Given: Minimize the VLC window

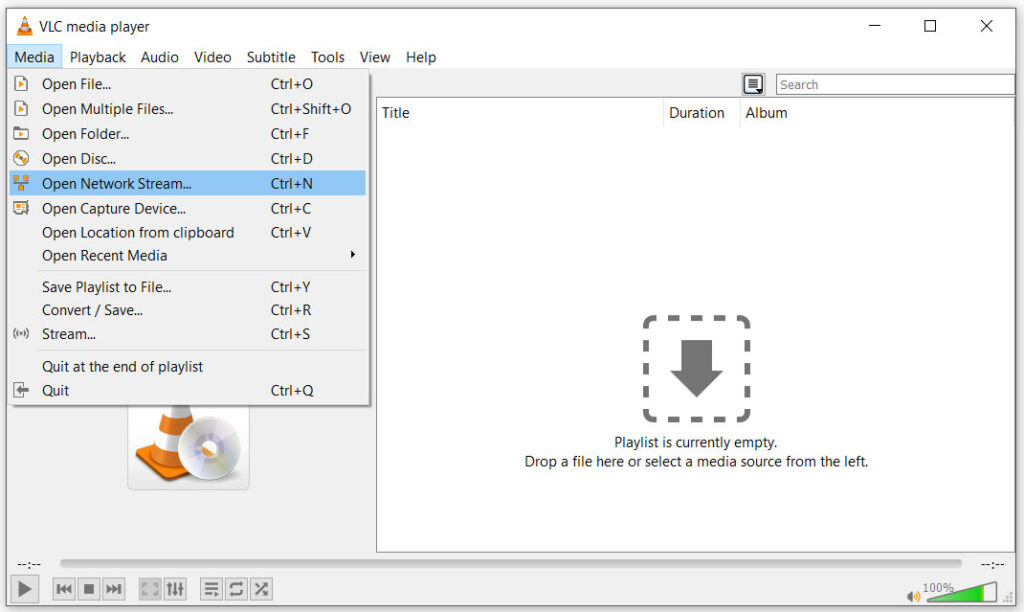Looking at the screenshot, I should tap(874, 25).
